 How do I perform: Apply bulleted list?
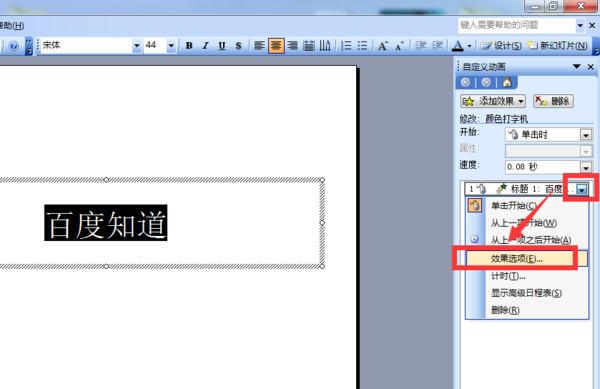362,46
